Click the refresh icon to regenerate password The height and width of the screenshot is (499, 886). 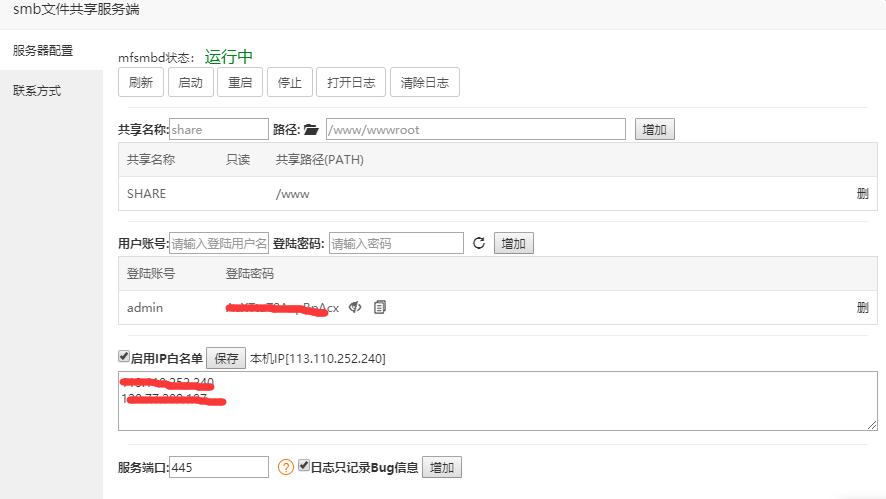tap(478, 243)
